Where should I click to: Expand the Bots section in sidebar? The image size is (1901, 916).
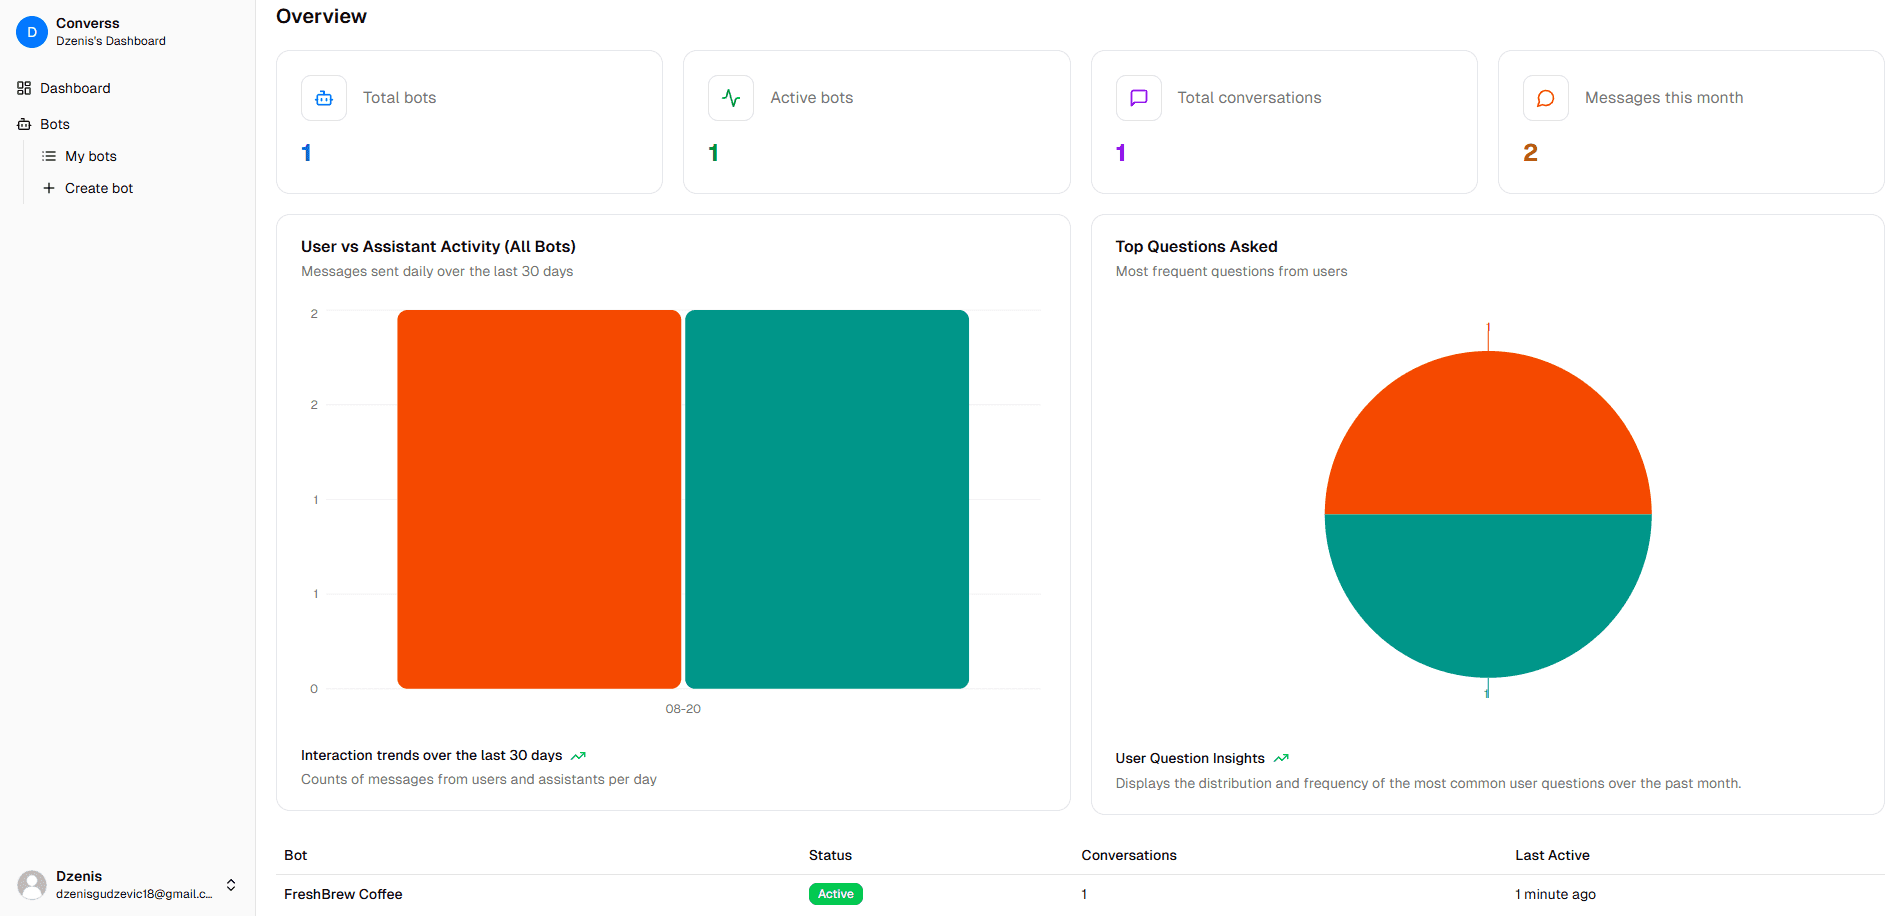pos(55,124)
